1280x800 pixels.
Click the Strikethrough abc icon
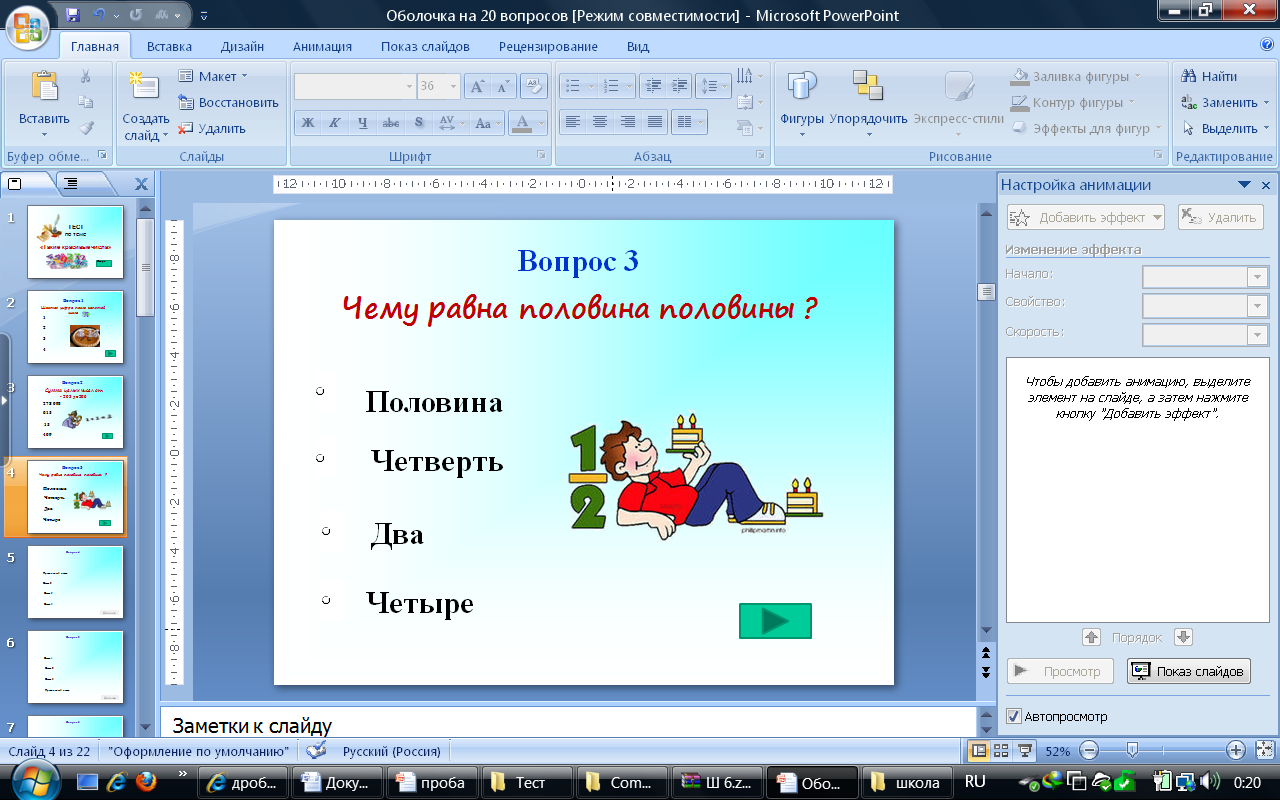[x=391, y=123]
